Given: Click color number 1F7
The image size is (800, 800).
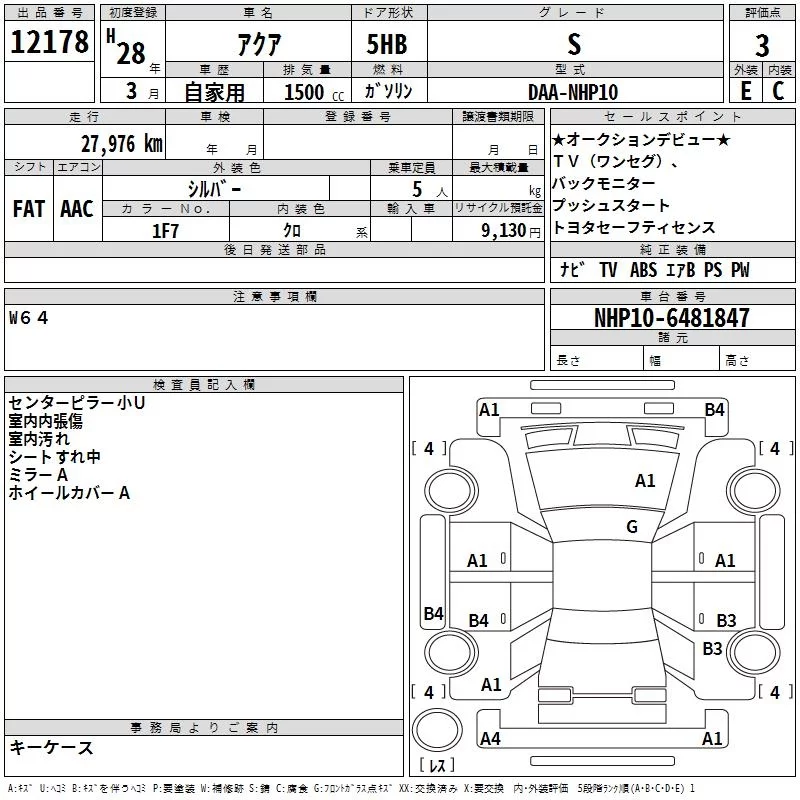Looking at the screenshot, I should coord(165,231).
